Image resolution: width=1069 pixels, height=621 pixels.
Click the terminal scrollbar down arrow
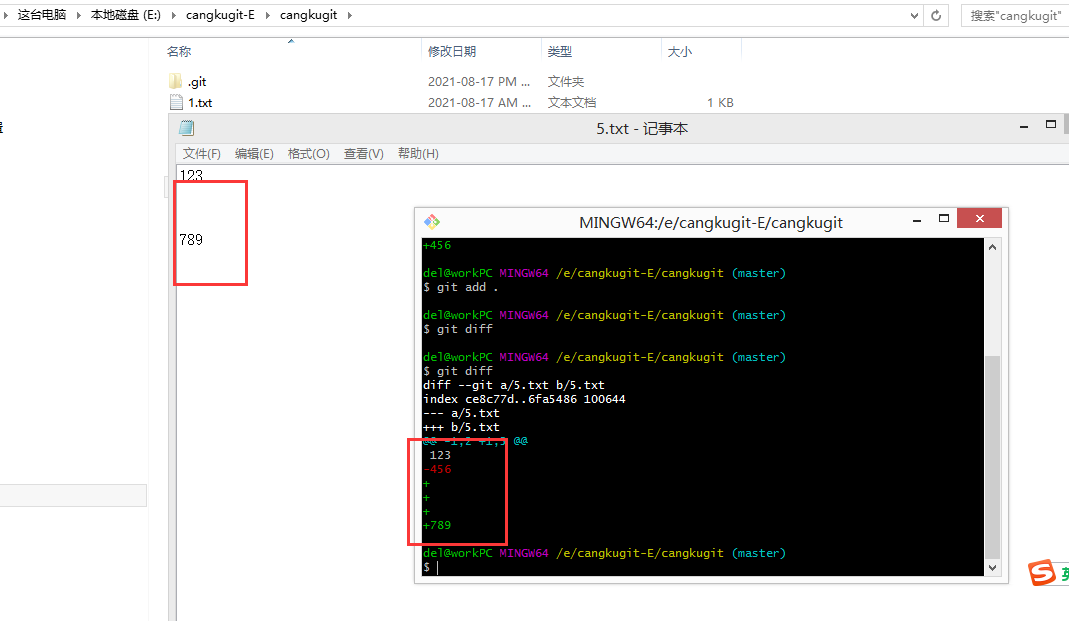(x=993, y=567)
